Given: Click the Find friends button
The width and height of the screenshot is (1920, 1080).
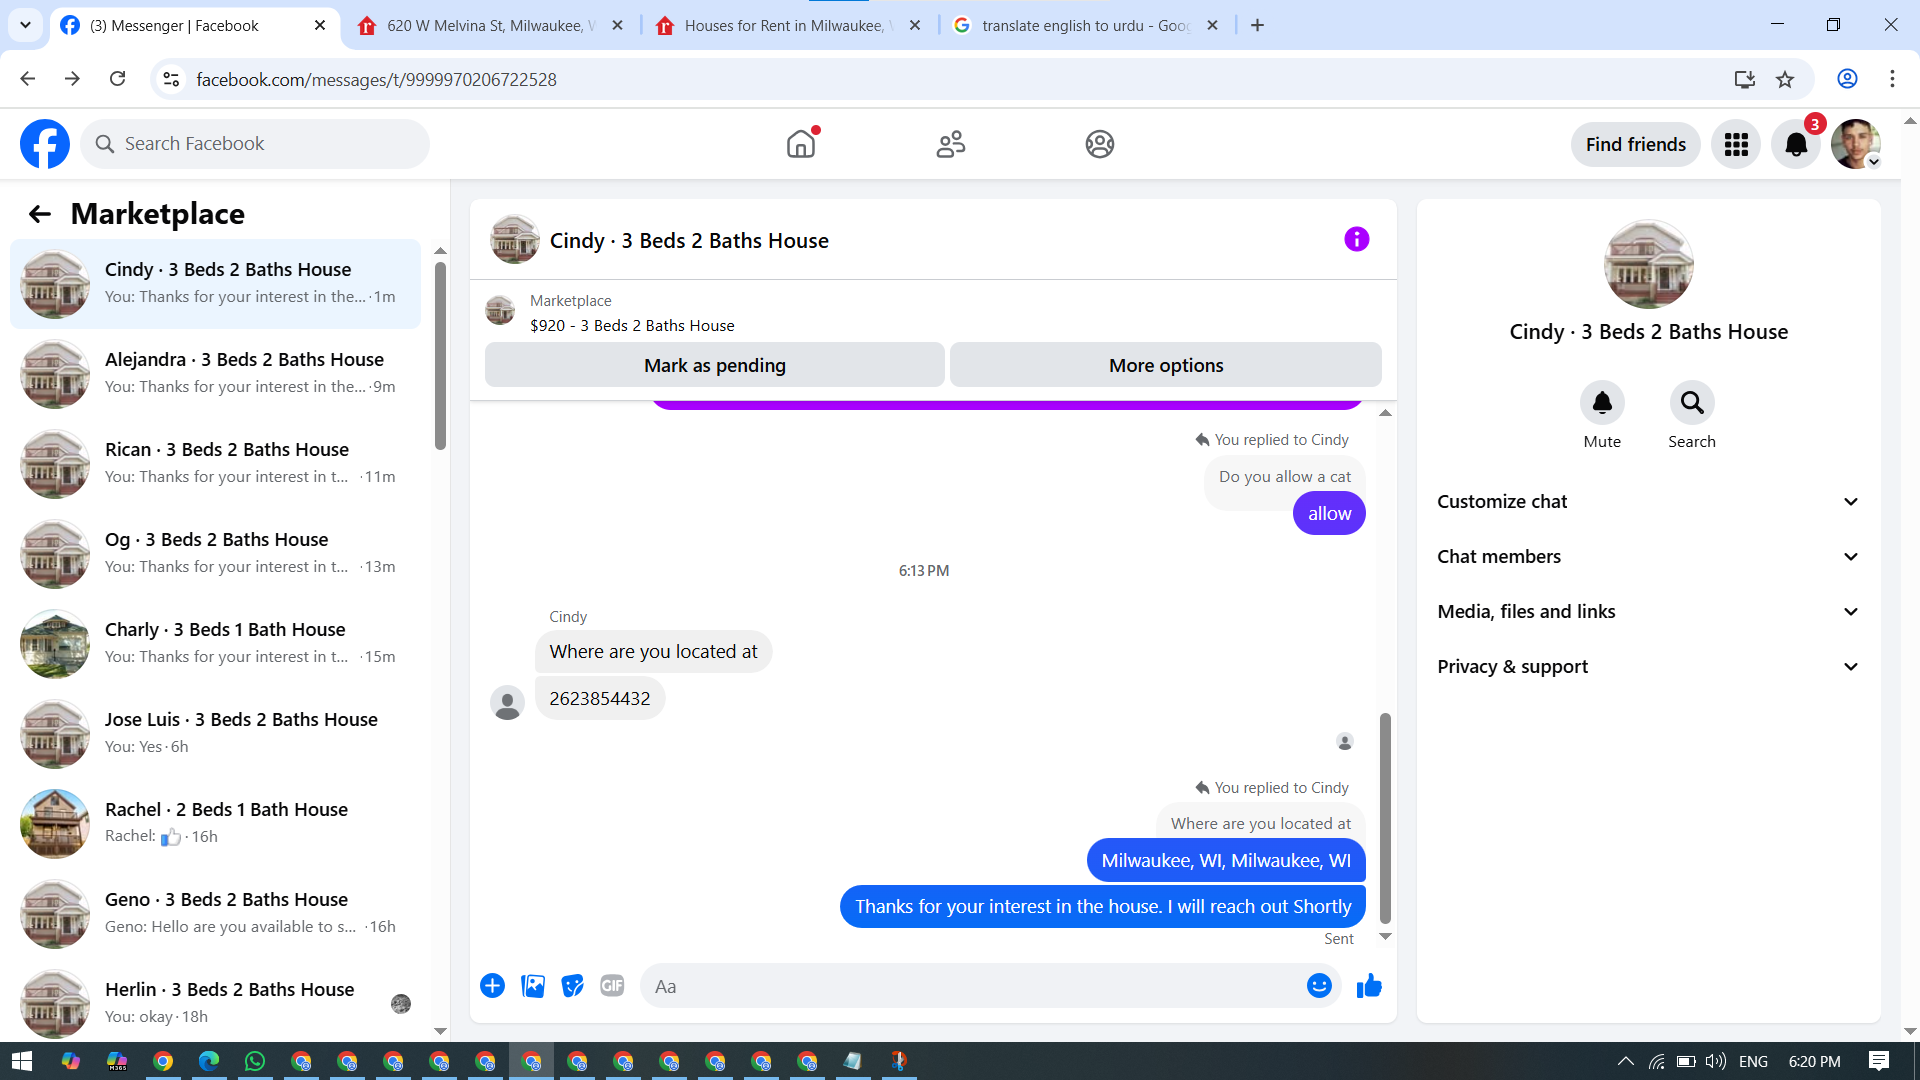Looking at the screenshot, I should [x=1636, y=145].
